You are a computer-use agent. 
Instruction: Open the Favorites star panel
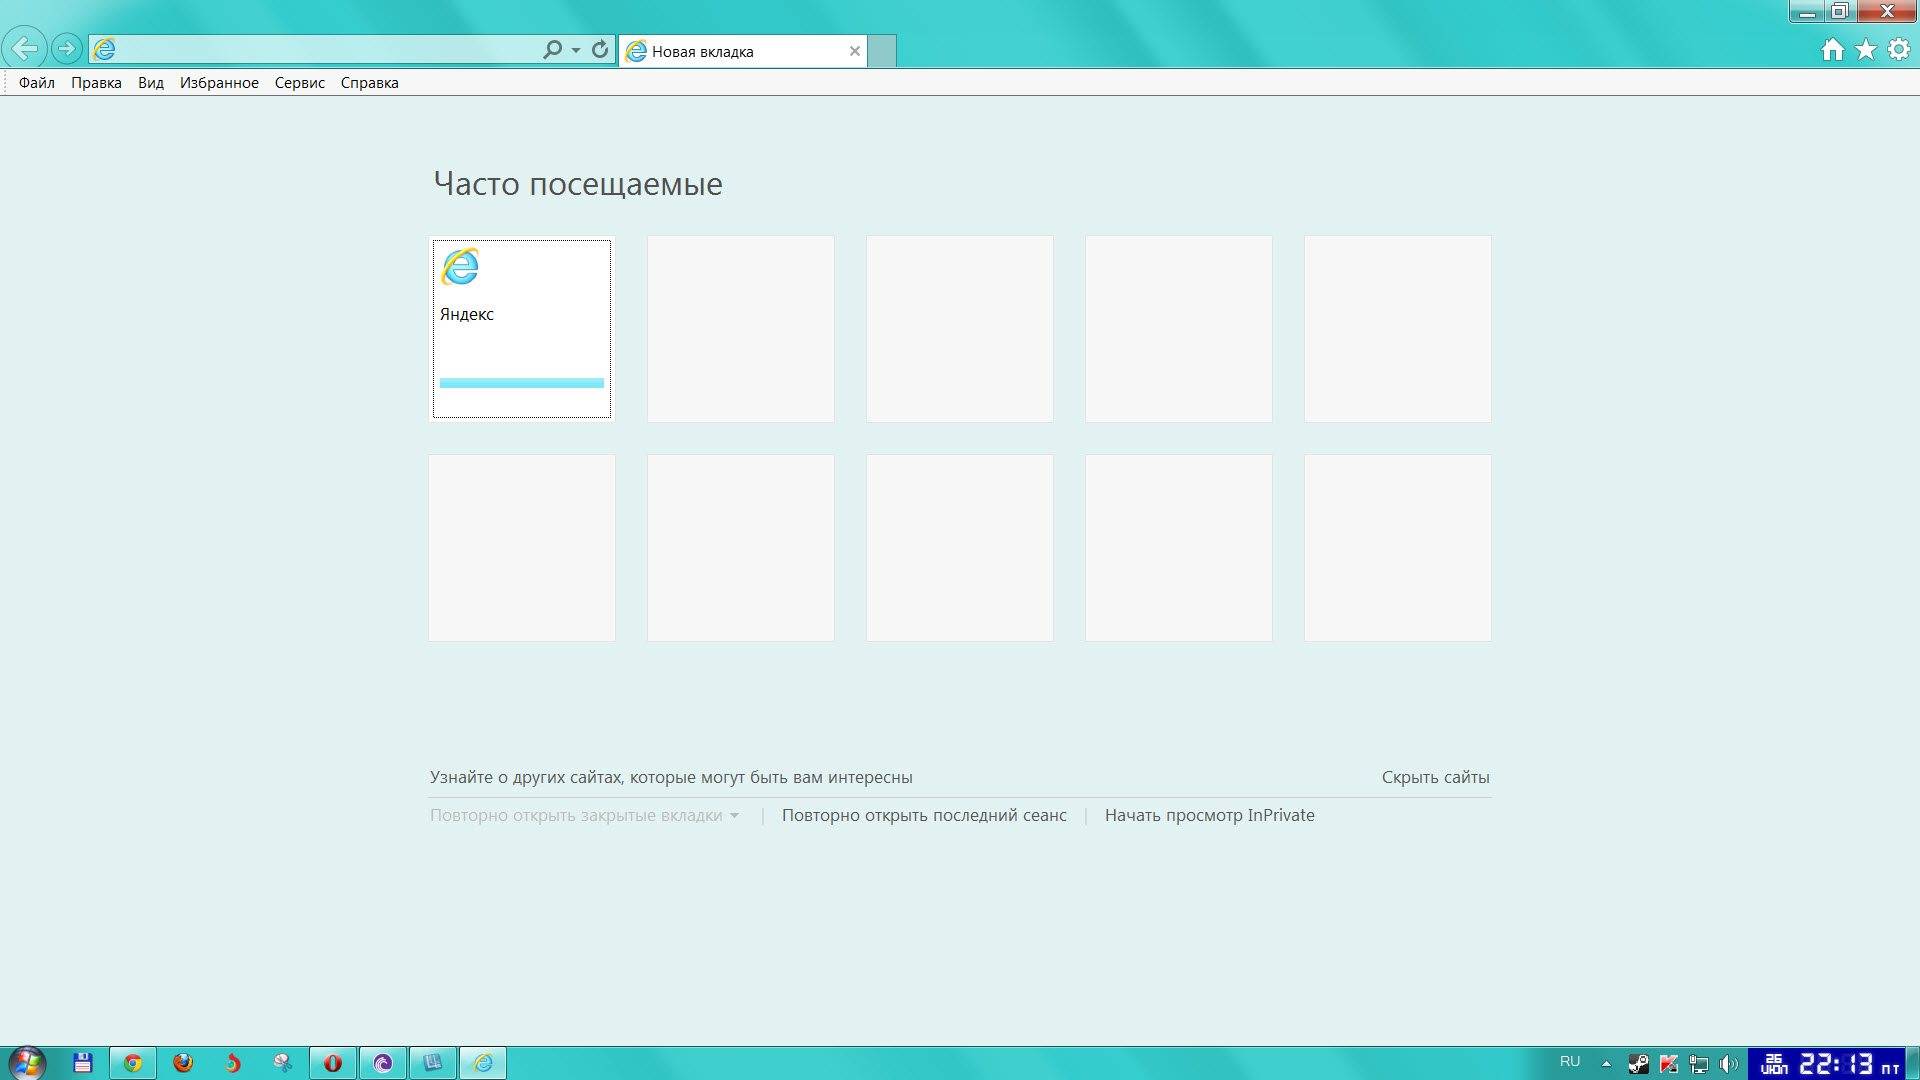(1865, 49)
